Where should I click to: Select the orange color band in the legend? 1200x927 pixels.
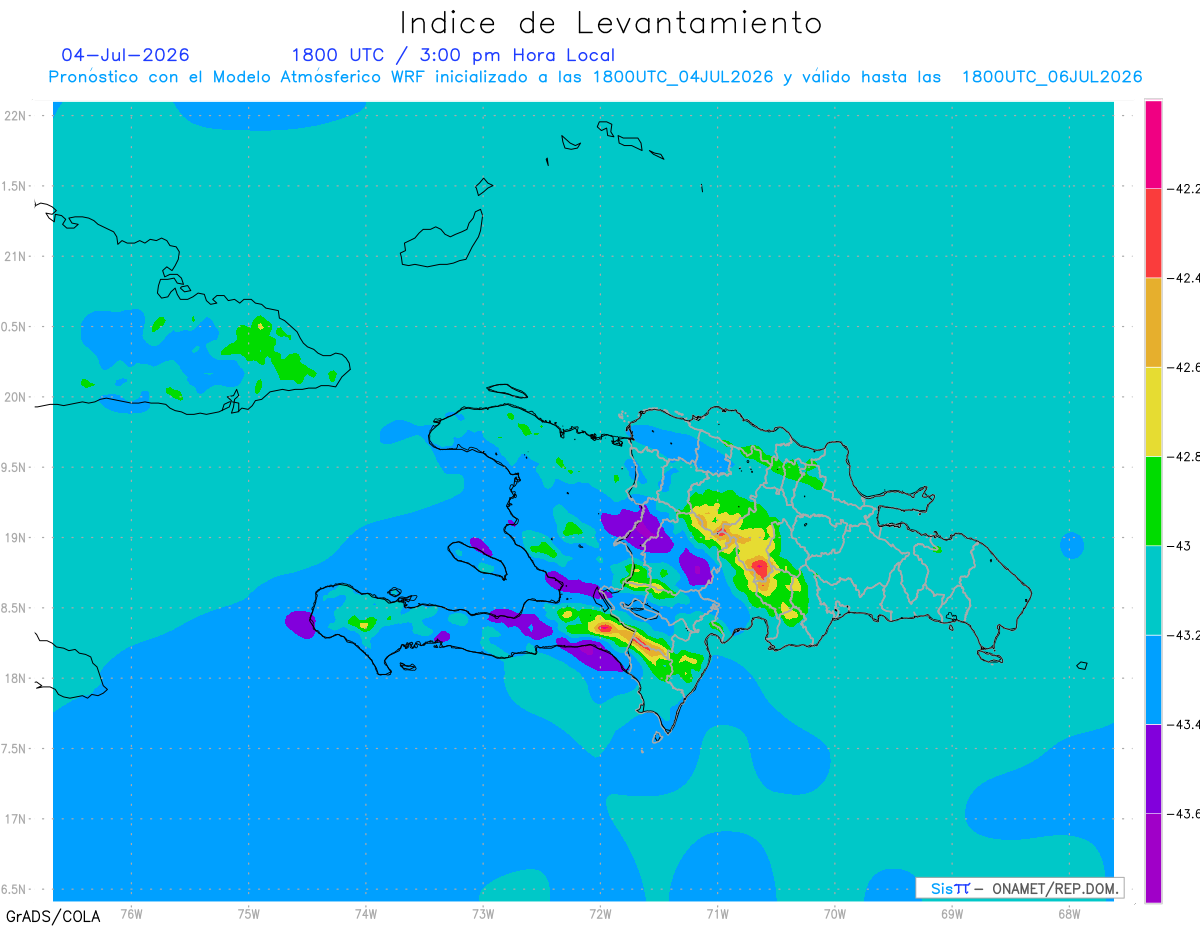1153,322
